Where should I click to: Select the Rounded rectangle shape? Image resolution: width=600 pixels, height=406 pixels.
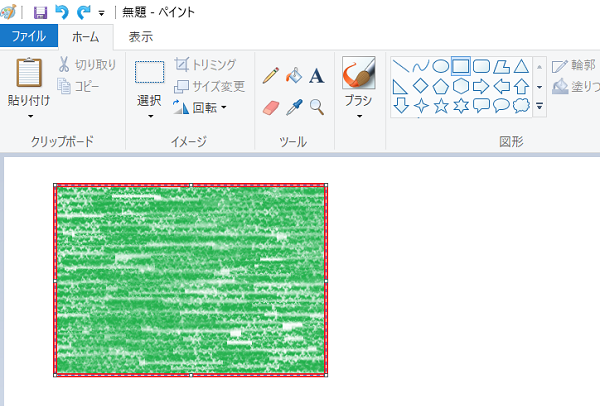(x=481, y=66)
